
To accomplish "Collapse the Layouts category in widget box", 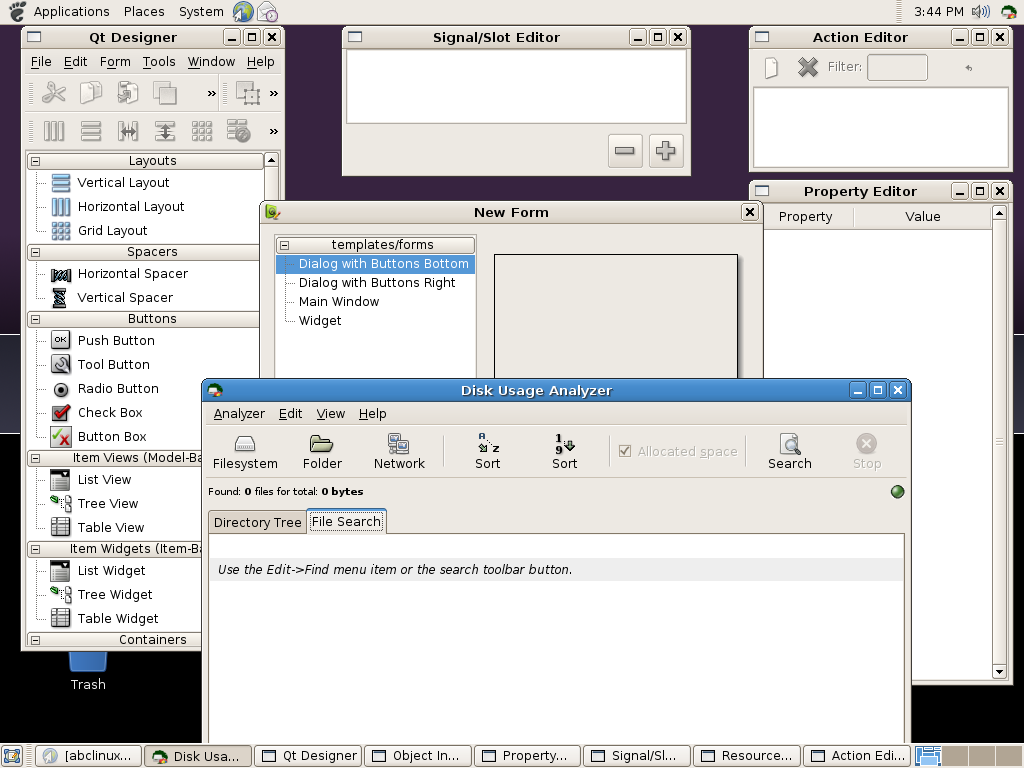I will pyautogui.click(x=36, y=161).
